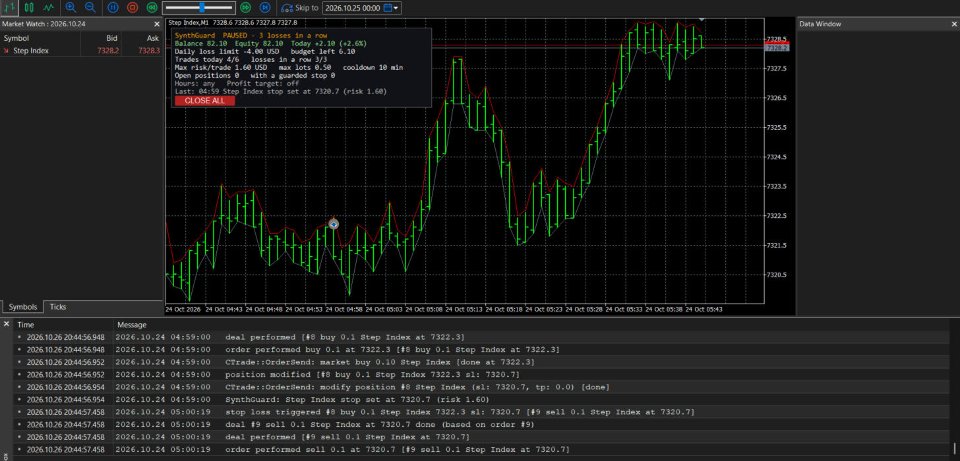
Task: Select log row 'order performed sell 0.1'
Action: click(481, 449)
